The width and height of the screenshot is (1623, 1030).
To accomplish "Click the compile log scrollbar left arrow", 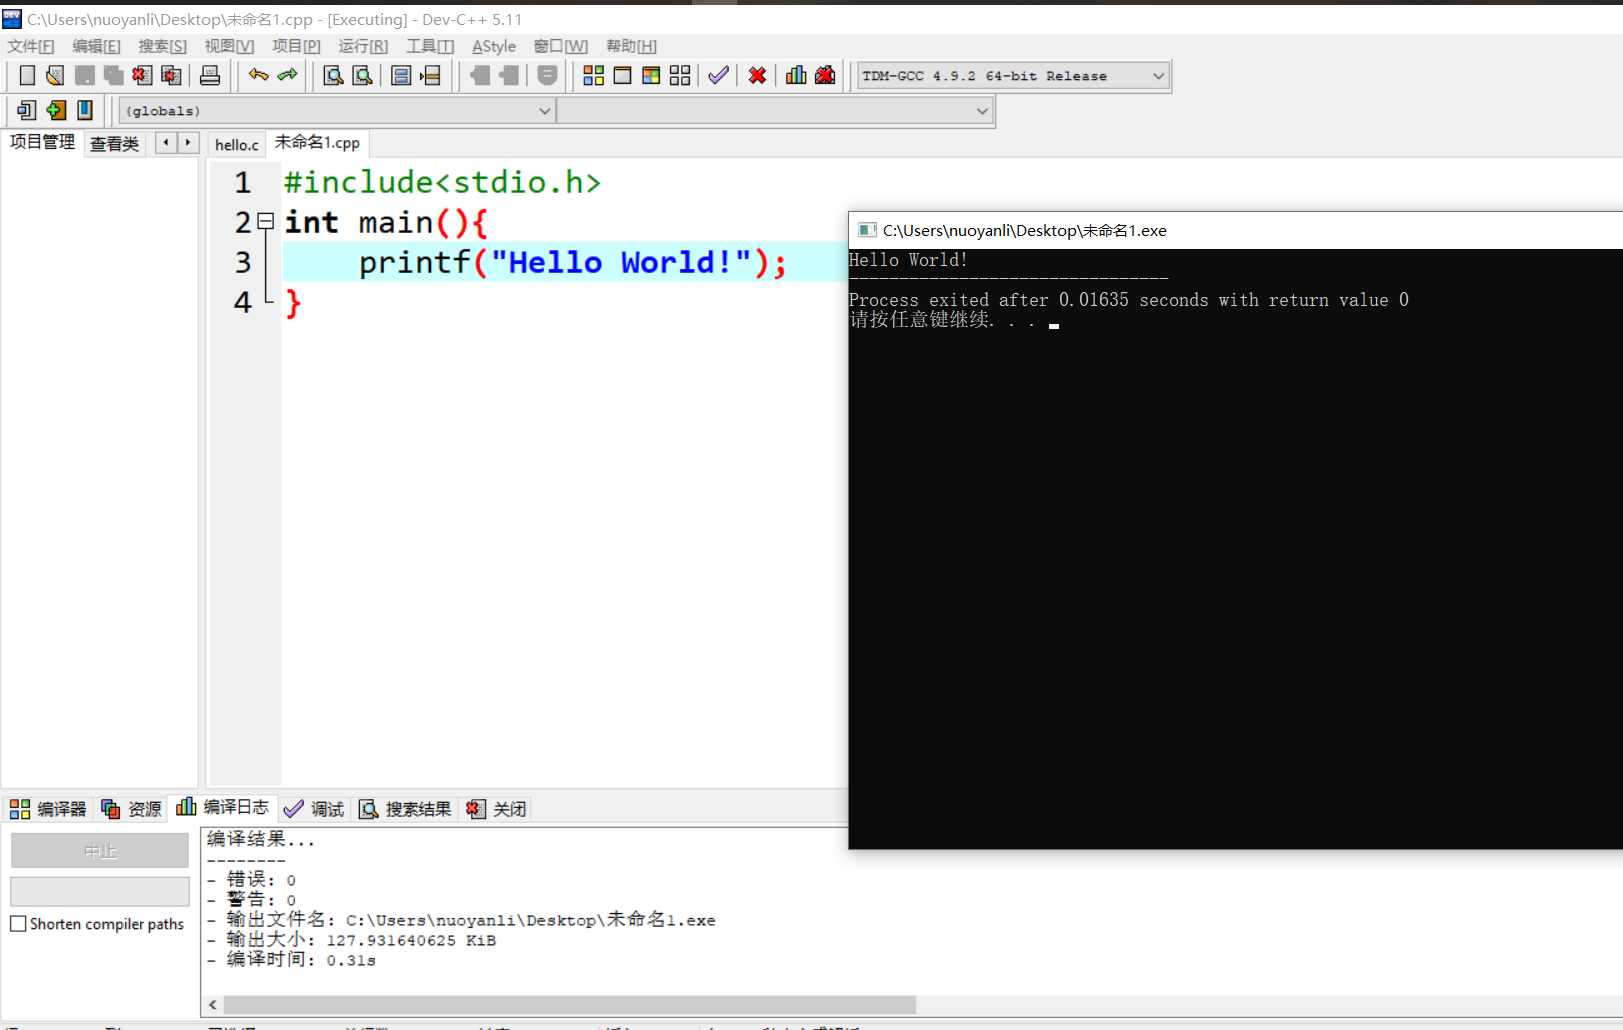I will pos(213,1004).
